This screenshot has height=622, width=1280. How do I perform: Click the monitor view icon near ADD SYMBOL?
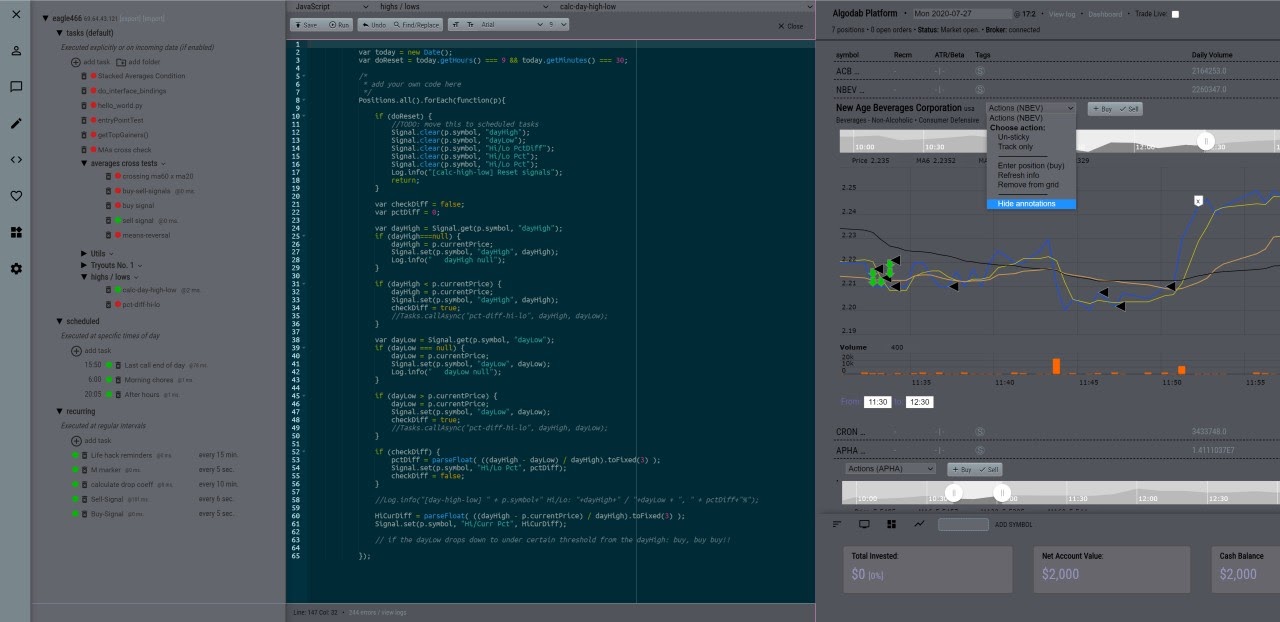click(863, 523)
